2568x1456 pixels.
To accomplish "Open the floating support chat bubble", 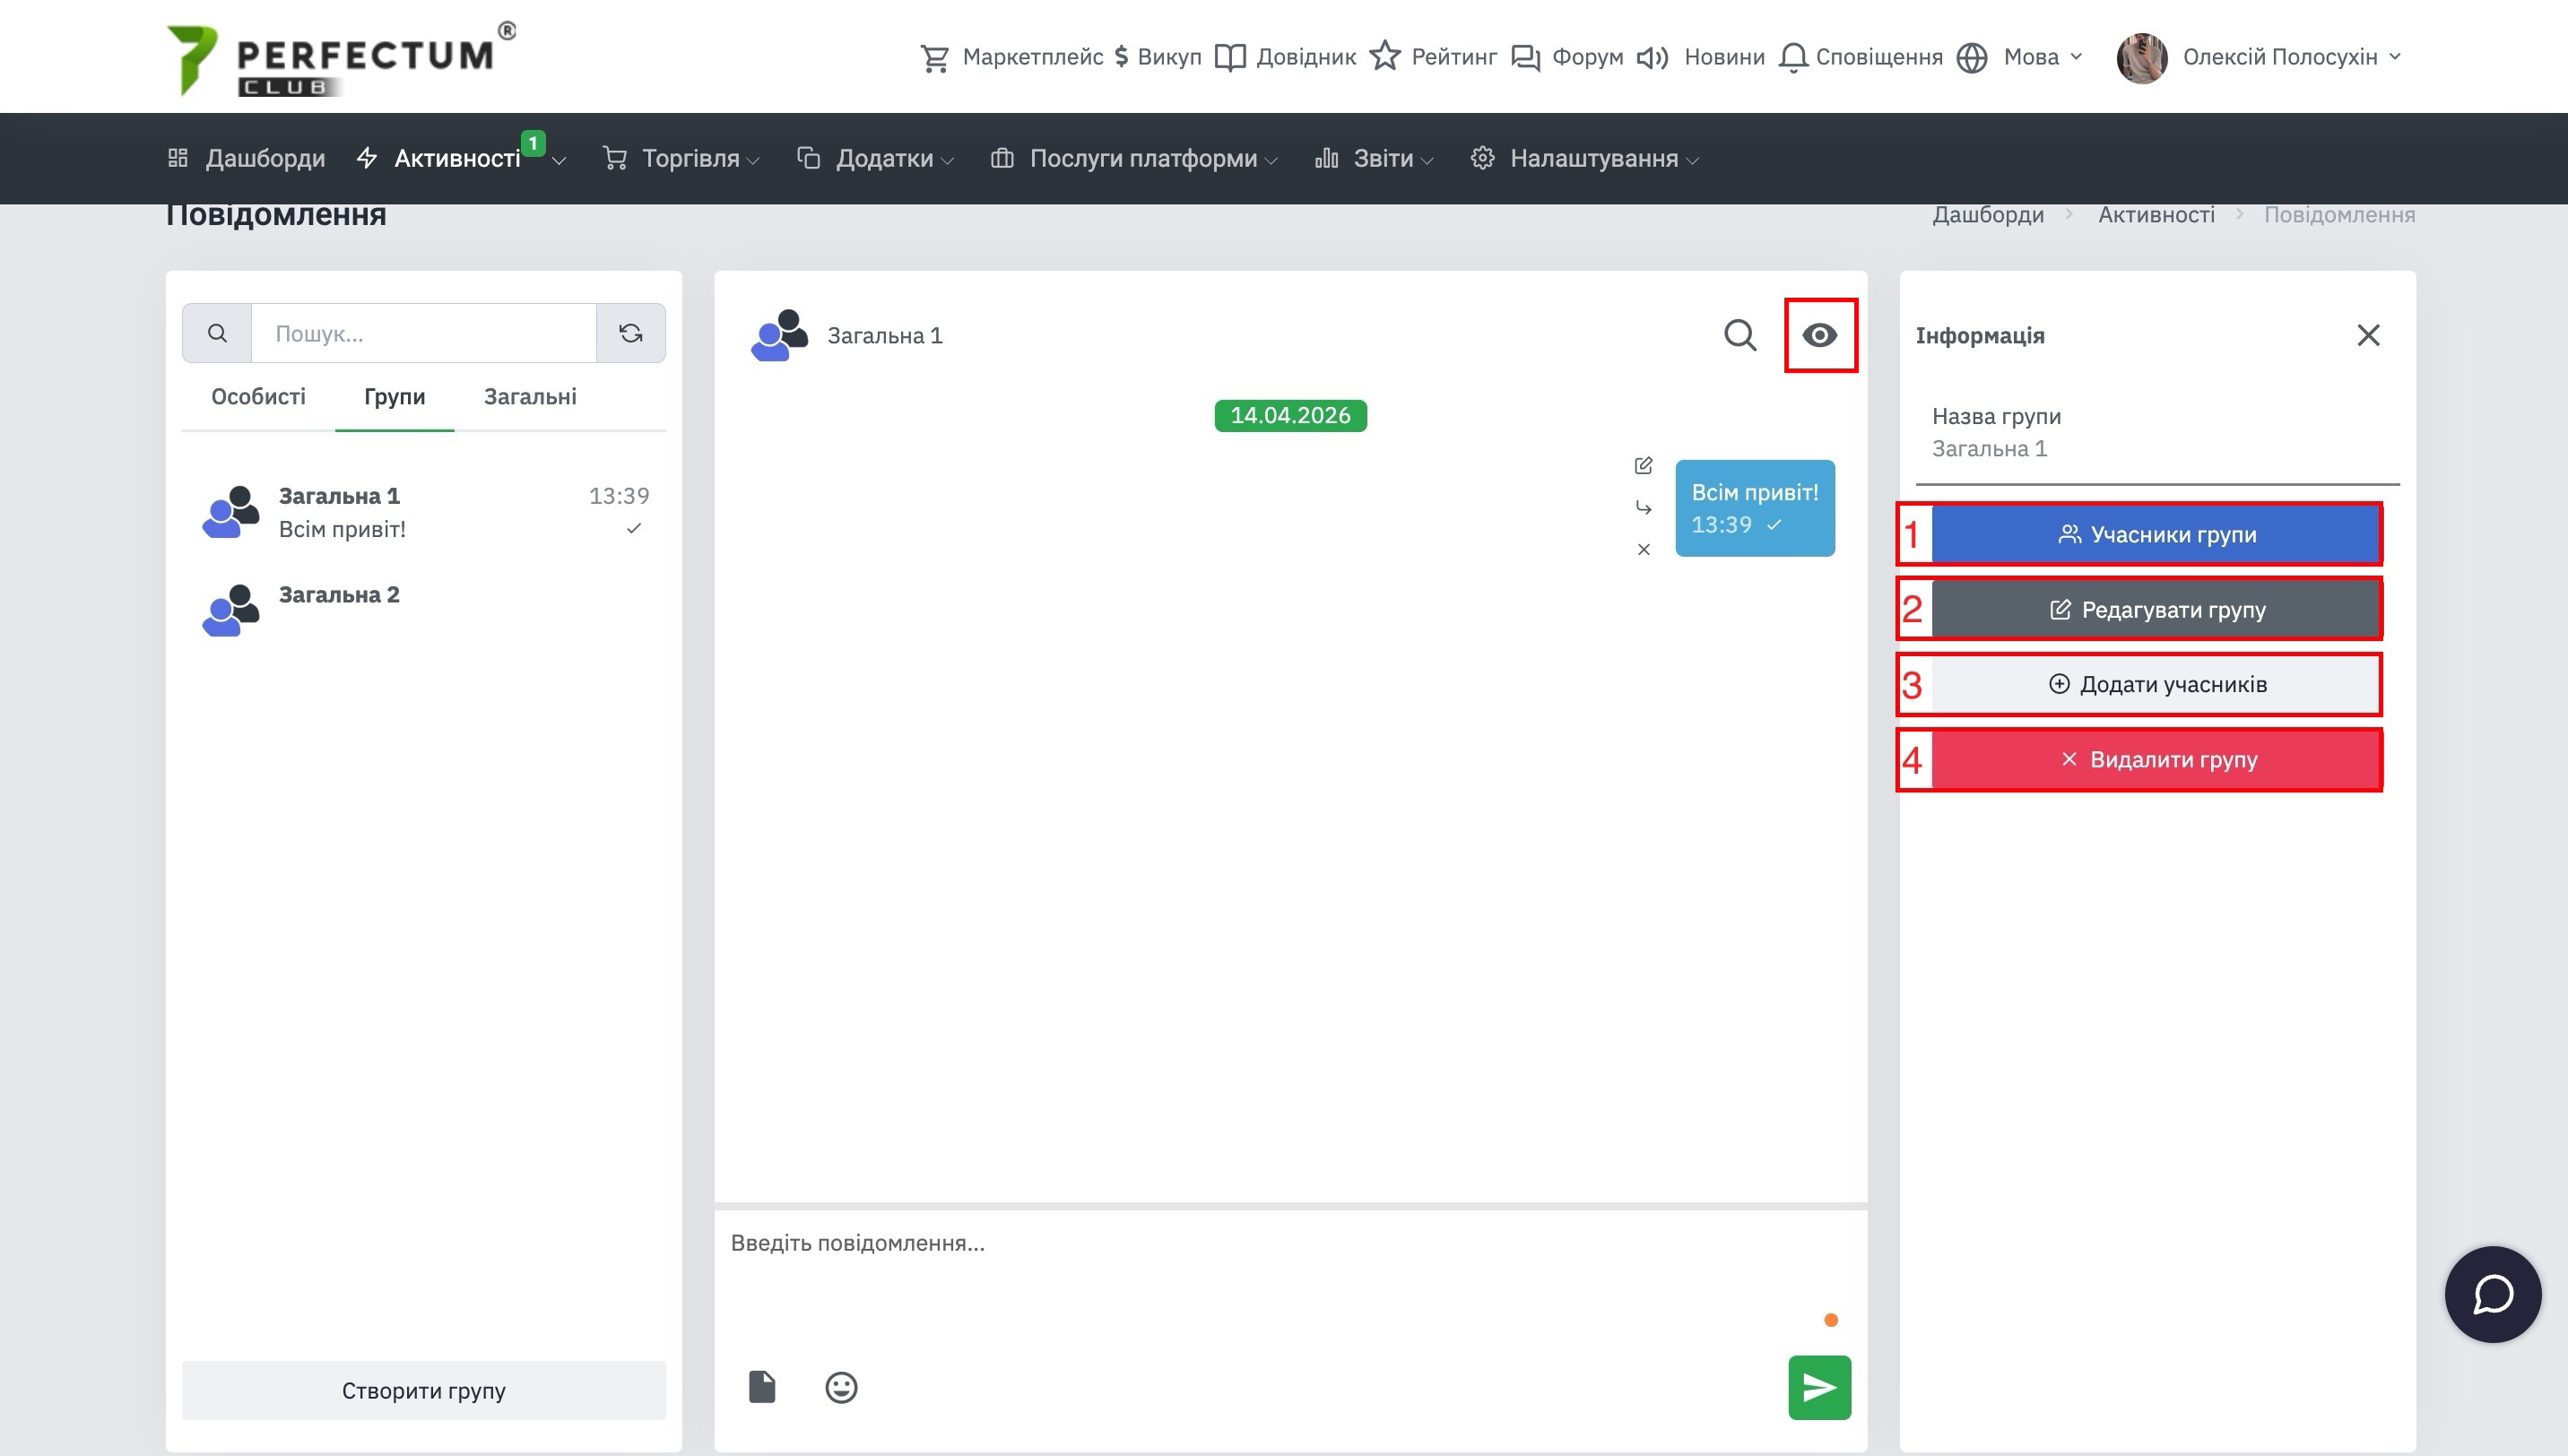I will pos(2492,1294).
